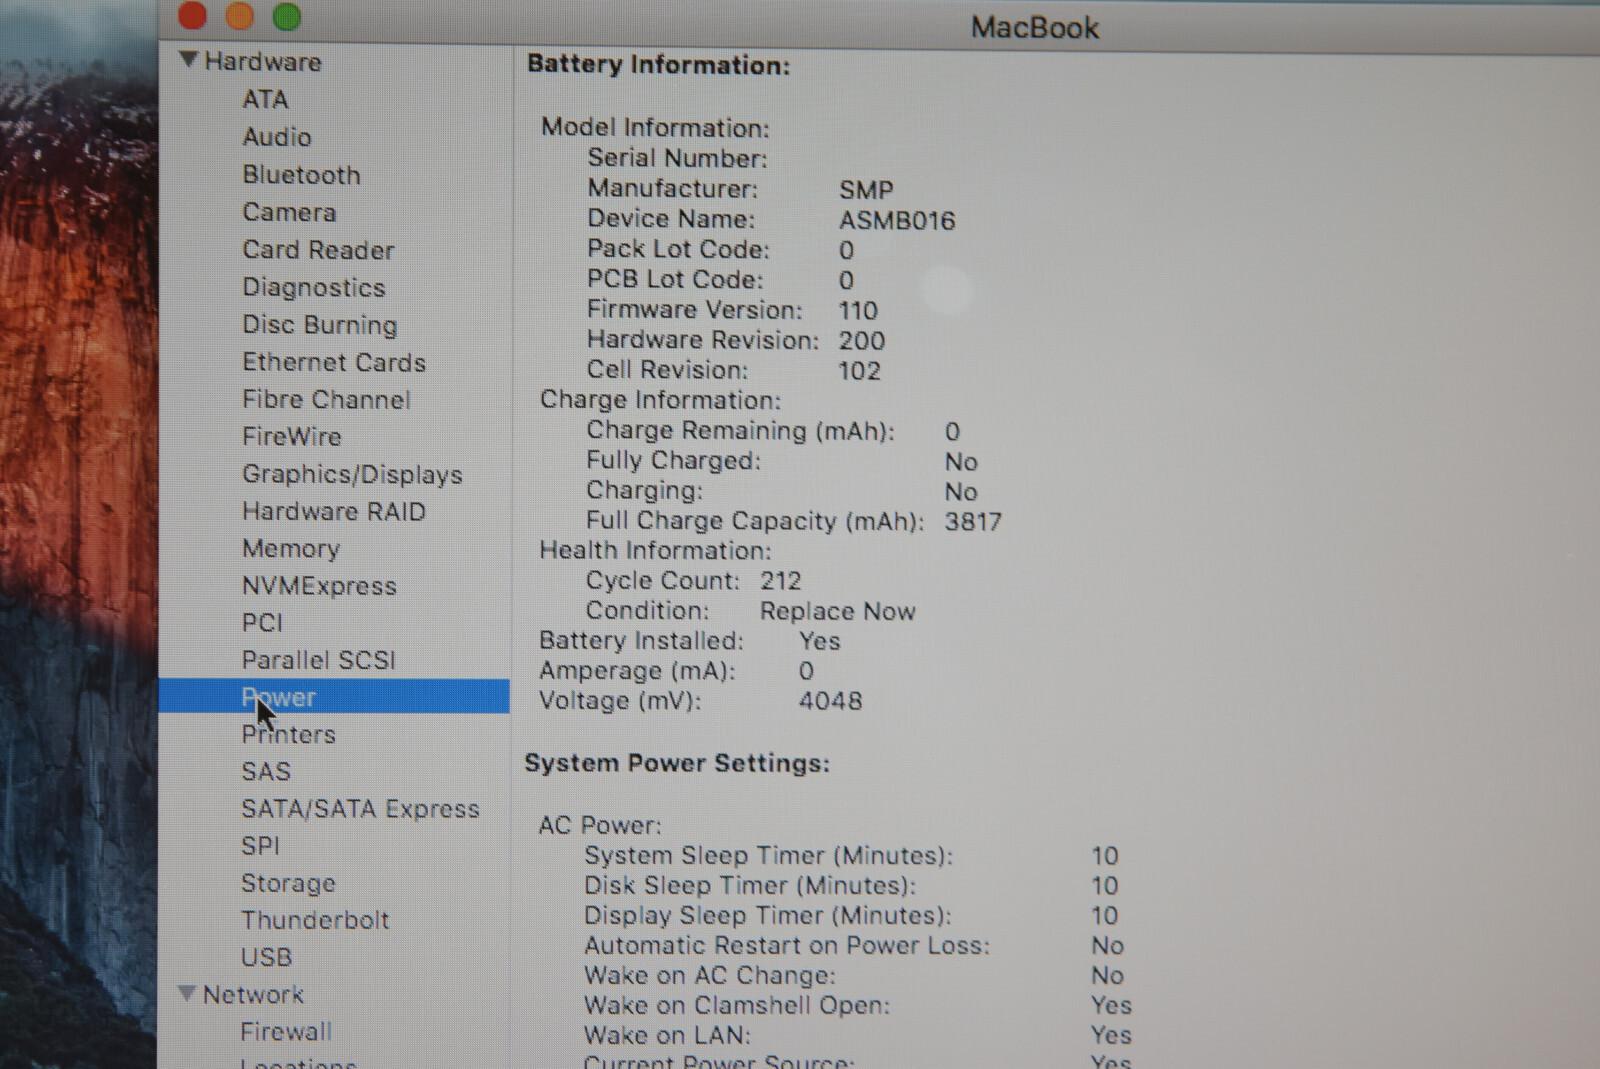
Task: Open the Memory section
Action: pos(291,549)
